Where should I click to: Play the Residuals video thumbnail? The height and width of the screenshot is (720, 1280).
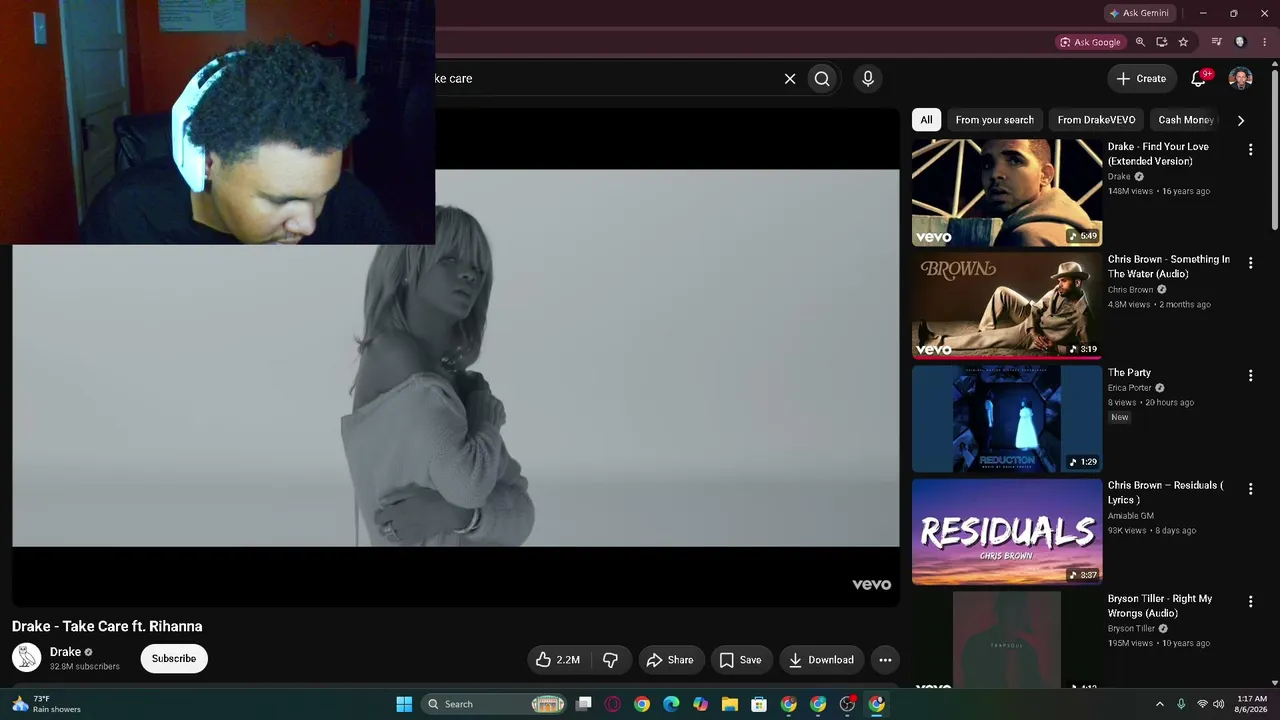pyautogui.click(x=1007, y=531)
